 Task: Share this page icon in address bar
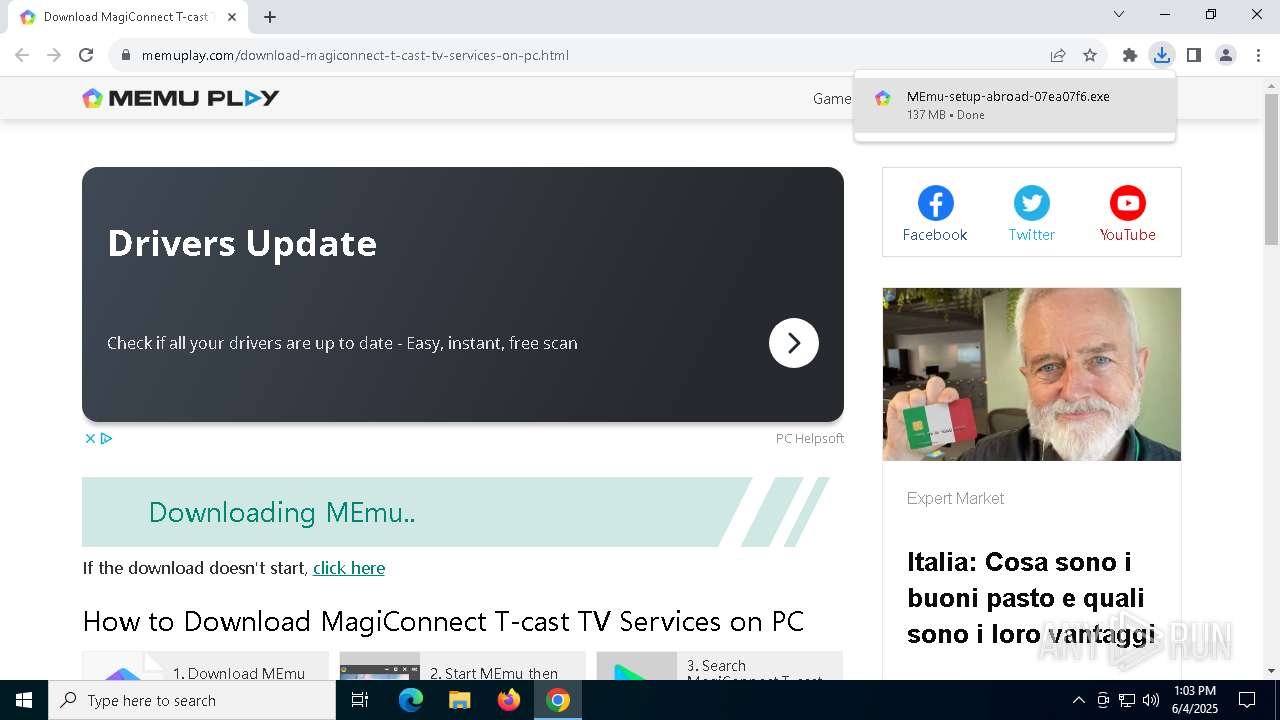click(x=1058, y=55)
